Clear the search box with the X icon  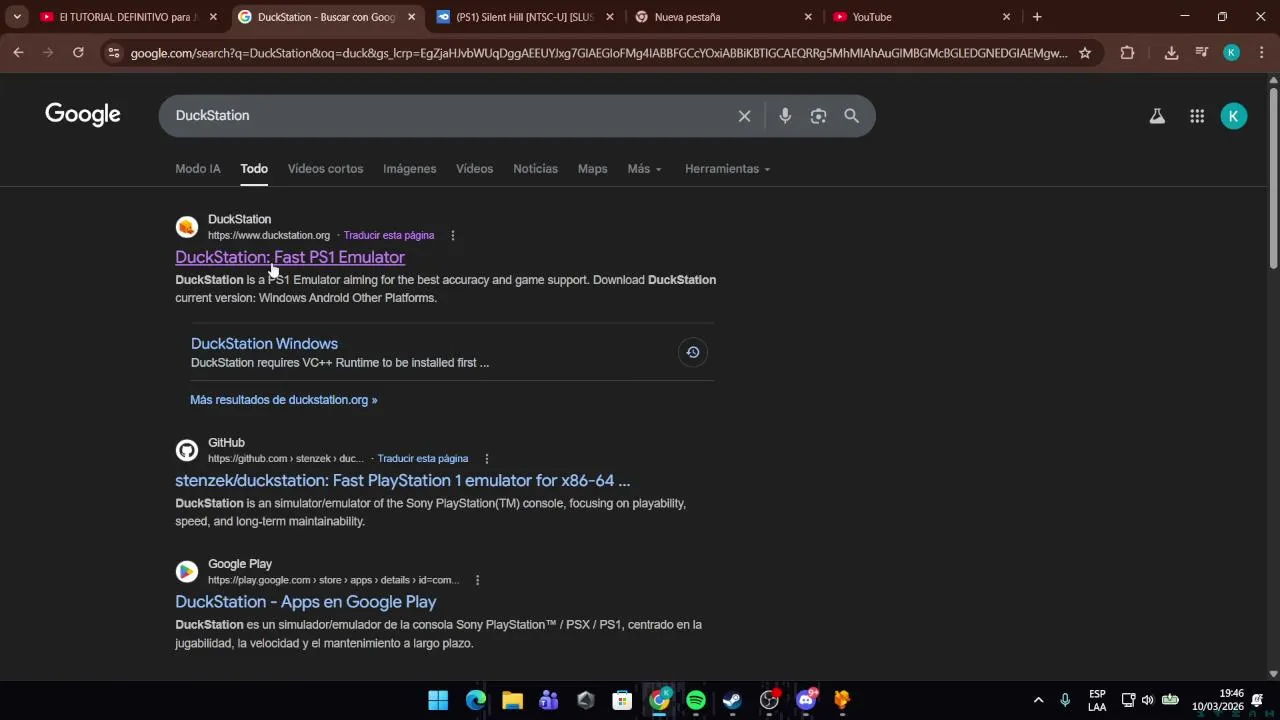[744, 116]
